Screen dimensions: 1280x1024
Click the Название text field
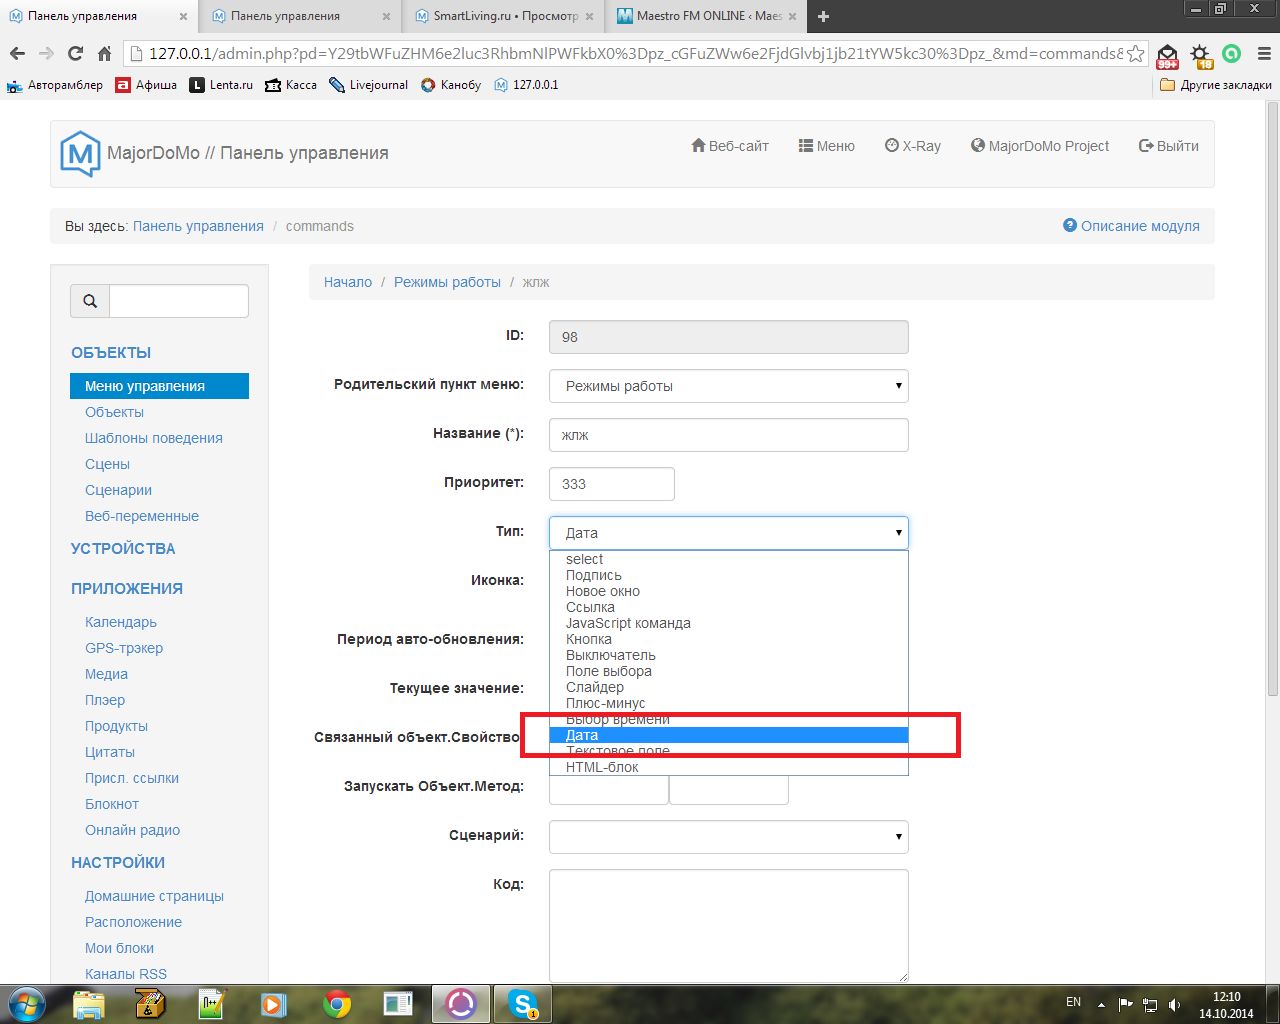coord(728,435)
